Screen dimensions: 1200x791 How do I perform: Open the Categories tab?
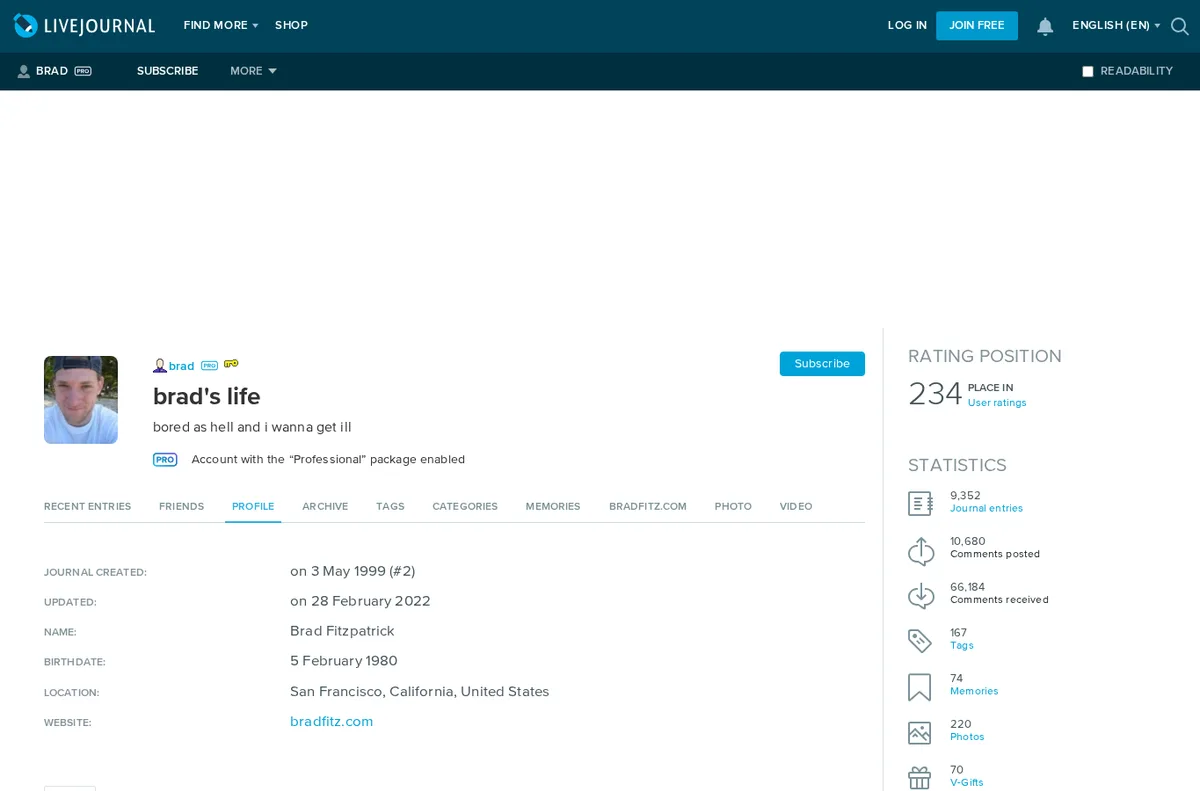coord(465,507)
